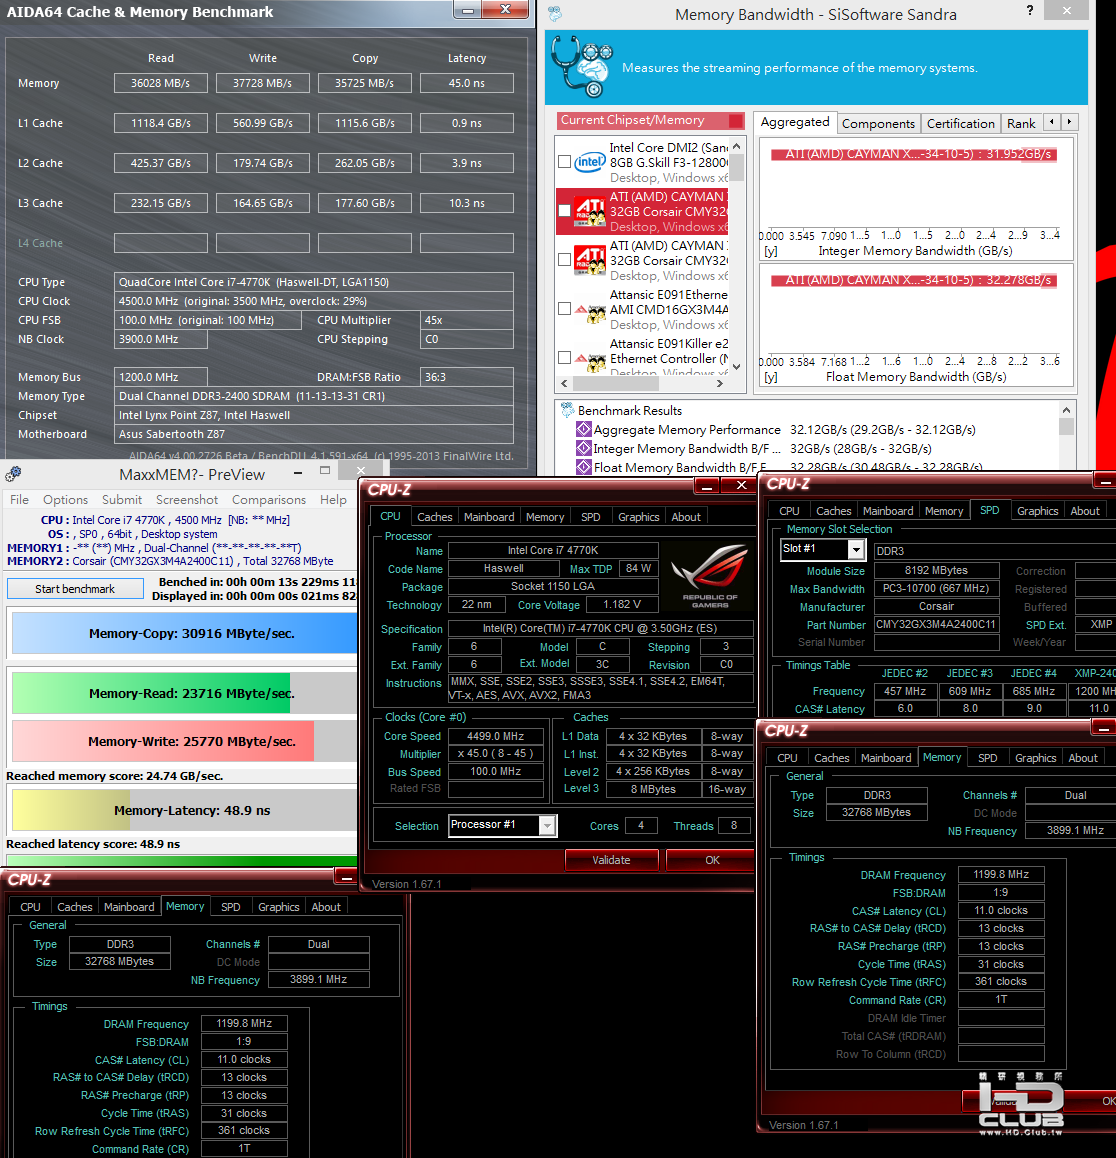This screenshot has width=1116, height=1158.
Task: Switch to the Aggregated tab in Sandra
Action: (x=795, y=122)
